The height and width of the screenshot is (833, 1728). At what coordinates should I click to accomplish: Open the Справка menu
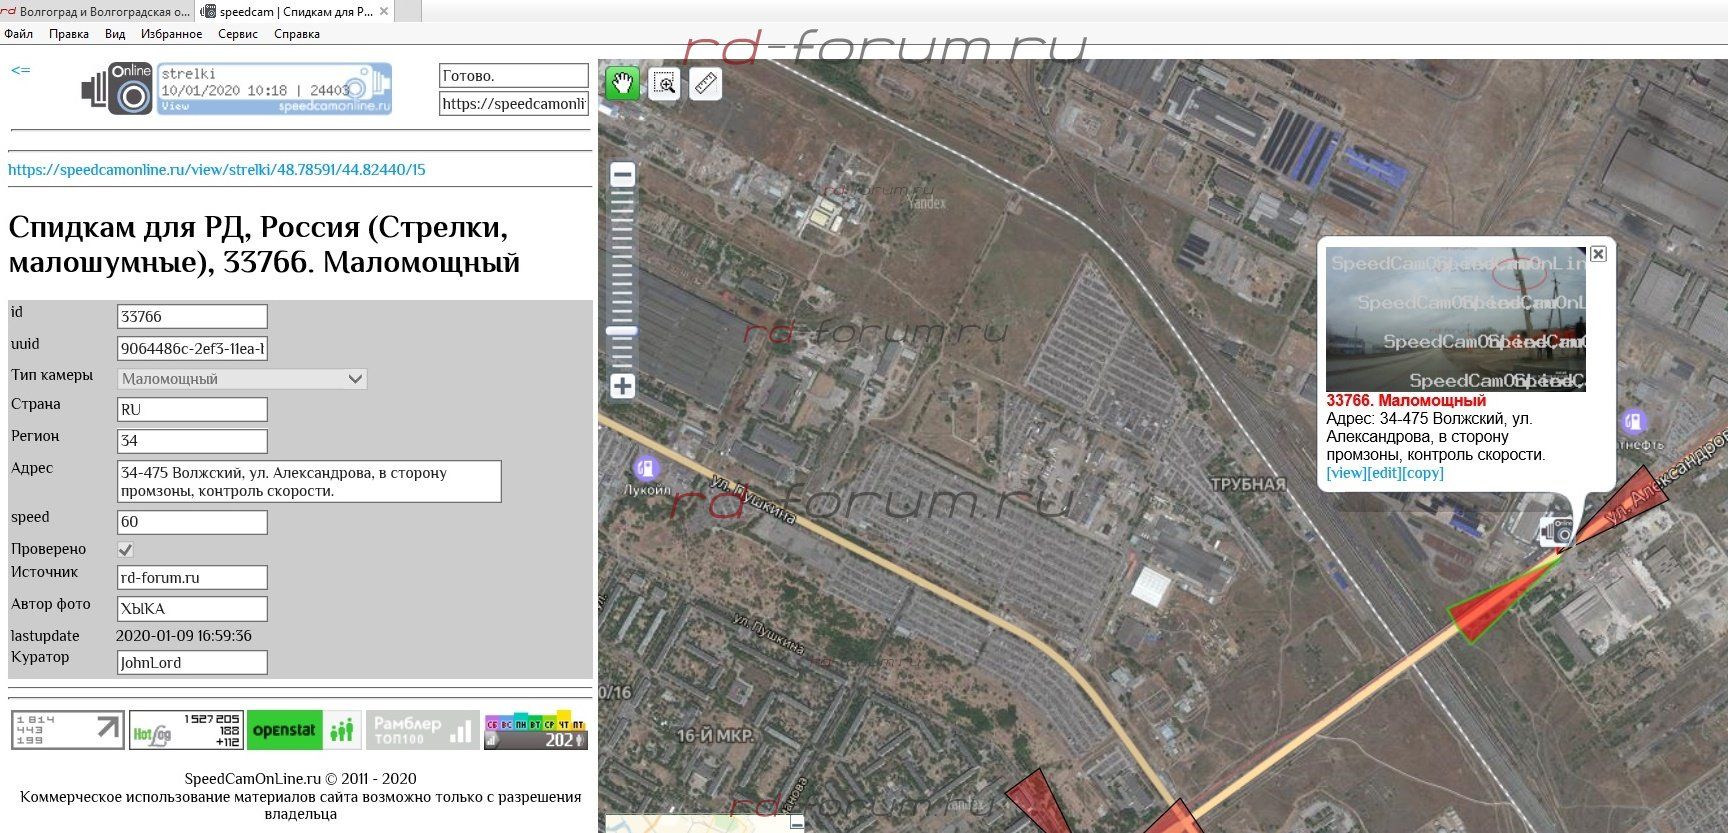(x=297, y=34)
